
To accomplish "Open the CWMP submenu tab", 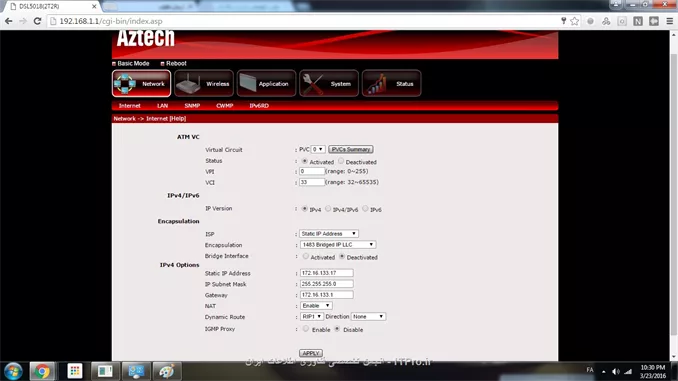I will (224, 106).
